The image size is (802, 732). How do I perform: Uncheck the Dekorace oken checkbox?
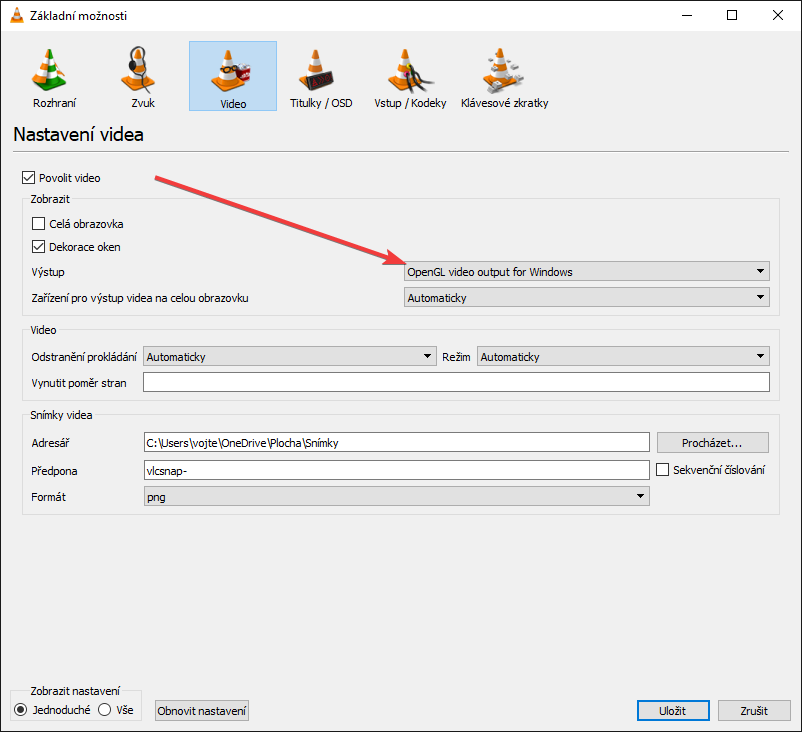coord(39,247)
